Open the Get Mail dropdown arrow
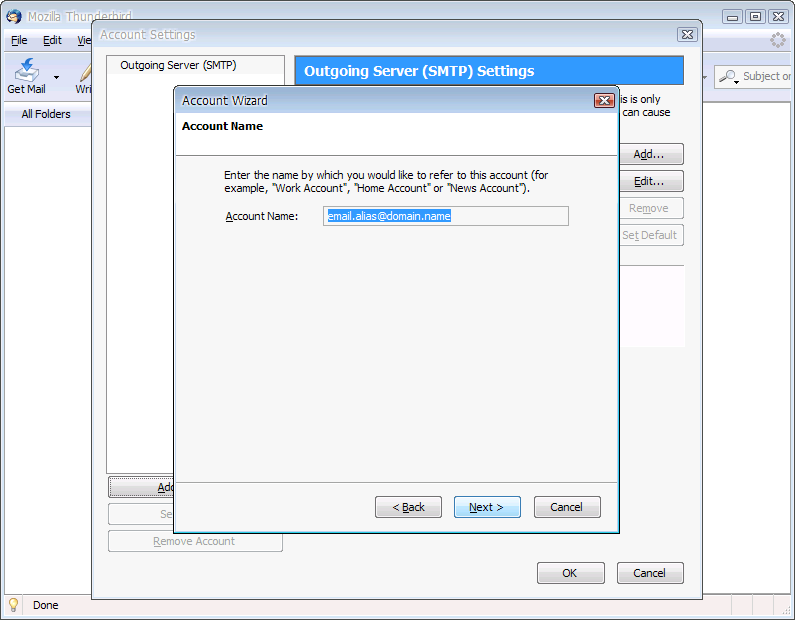Viewport: 795px width, 620px height. coord(56,77)
